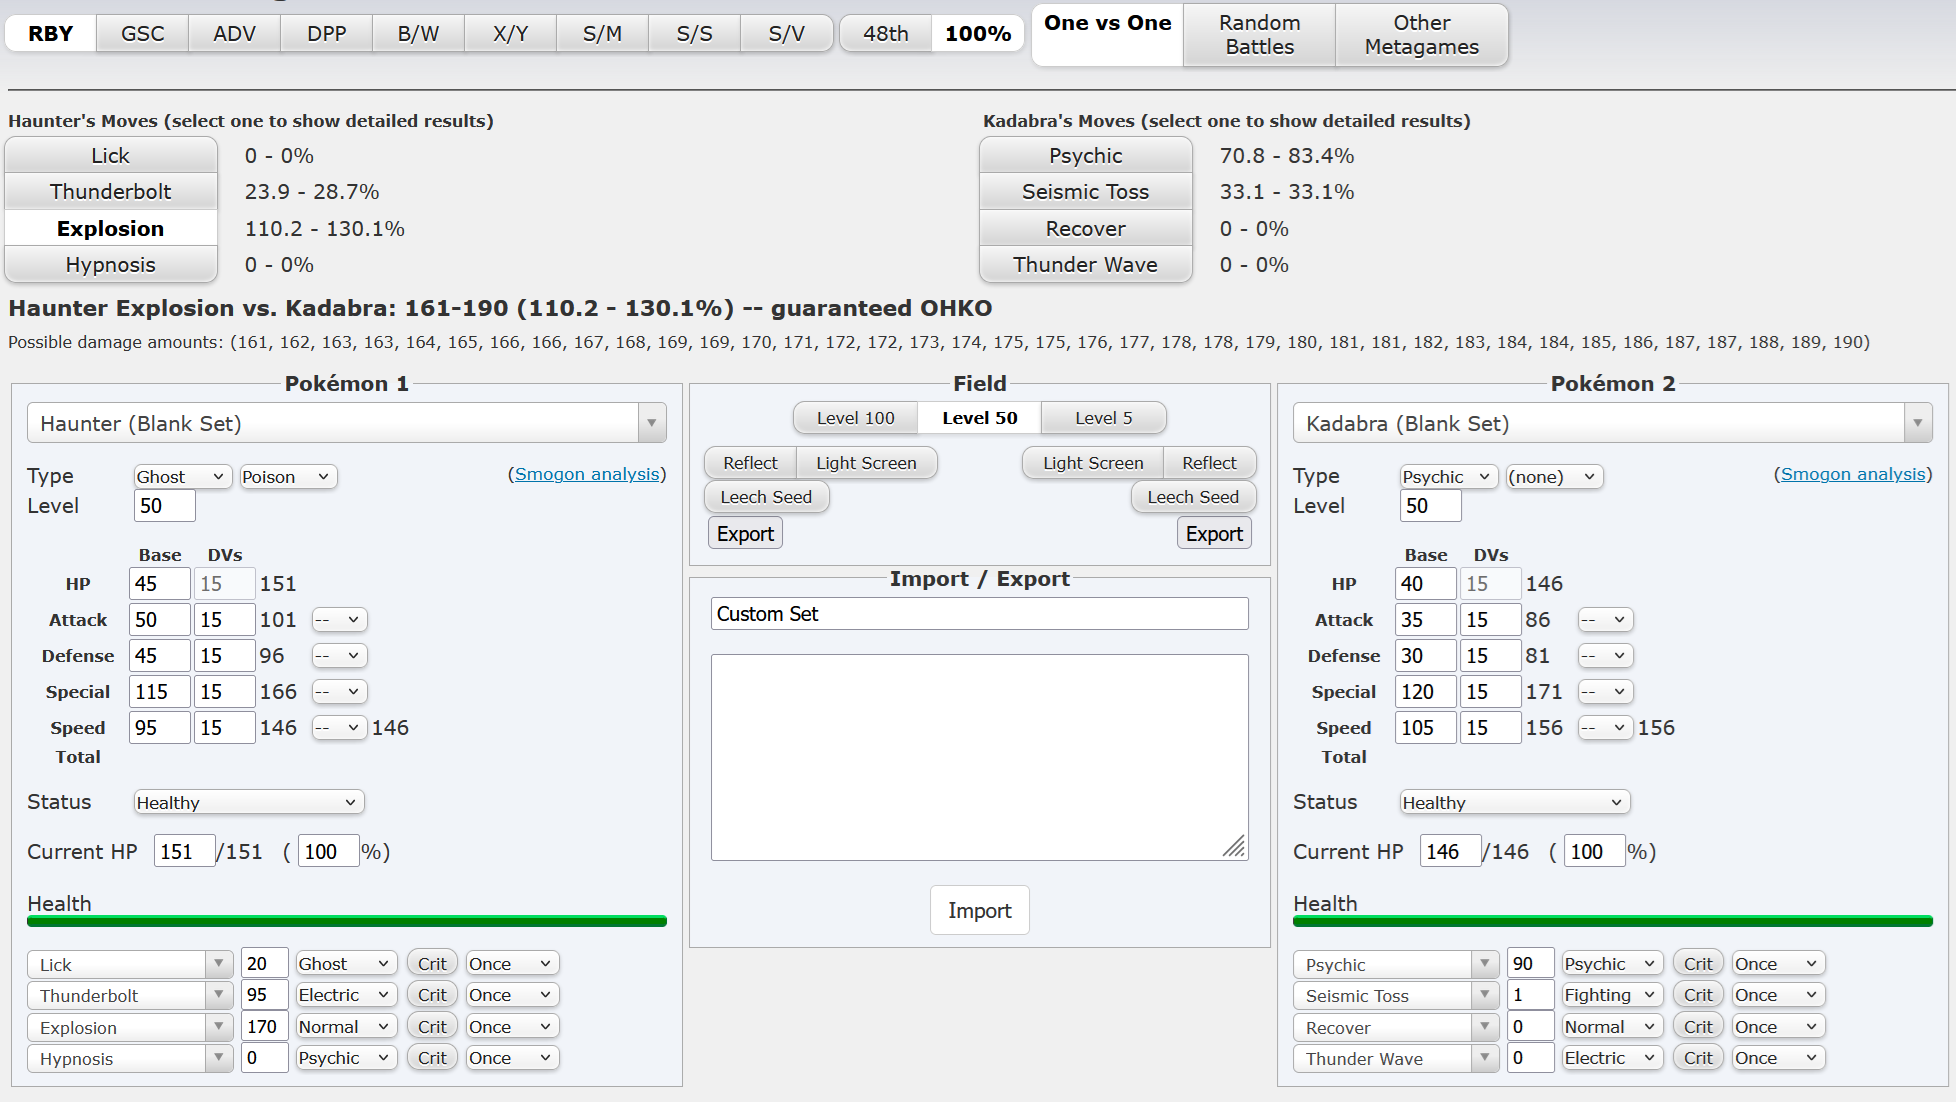Switch to Random Battles mode tab
This screenshot has width=1956, height=1102.
(1259, 35)
